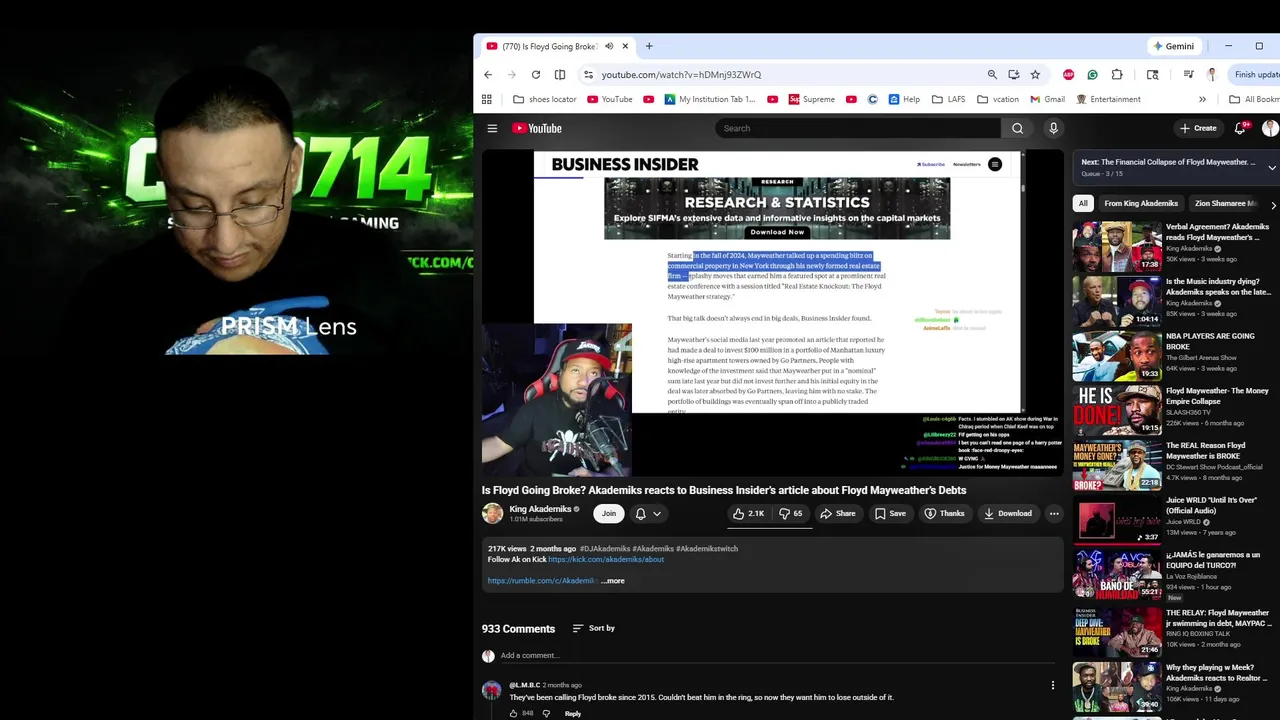Download the video
The height and width of the screenshot is (720, 1280).
click(1007, 513)
